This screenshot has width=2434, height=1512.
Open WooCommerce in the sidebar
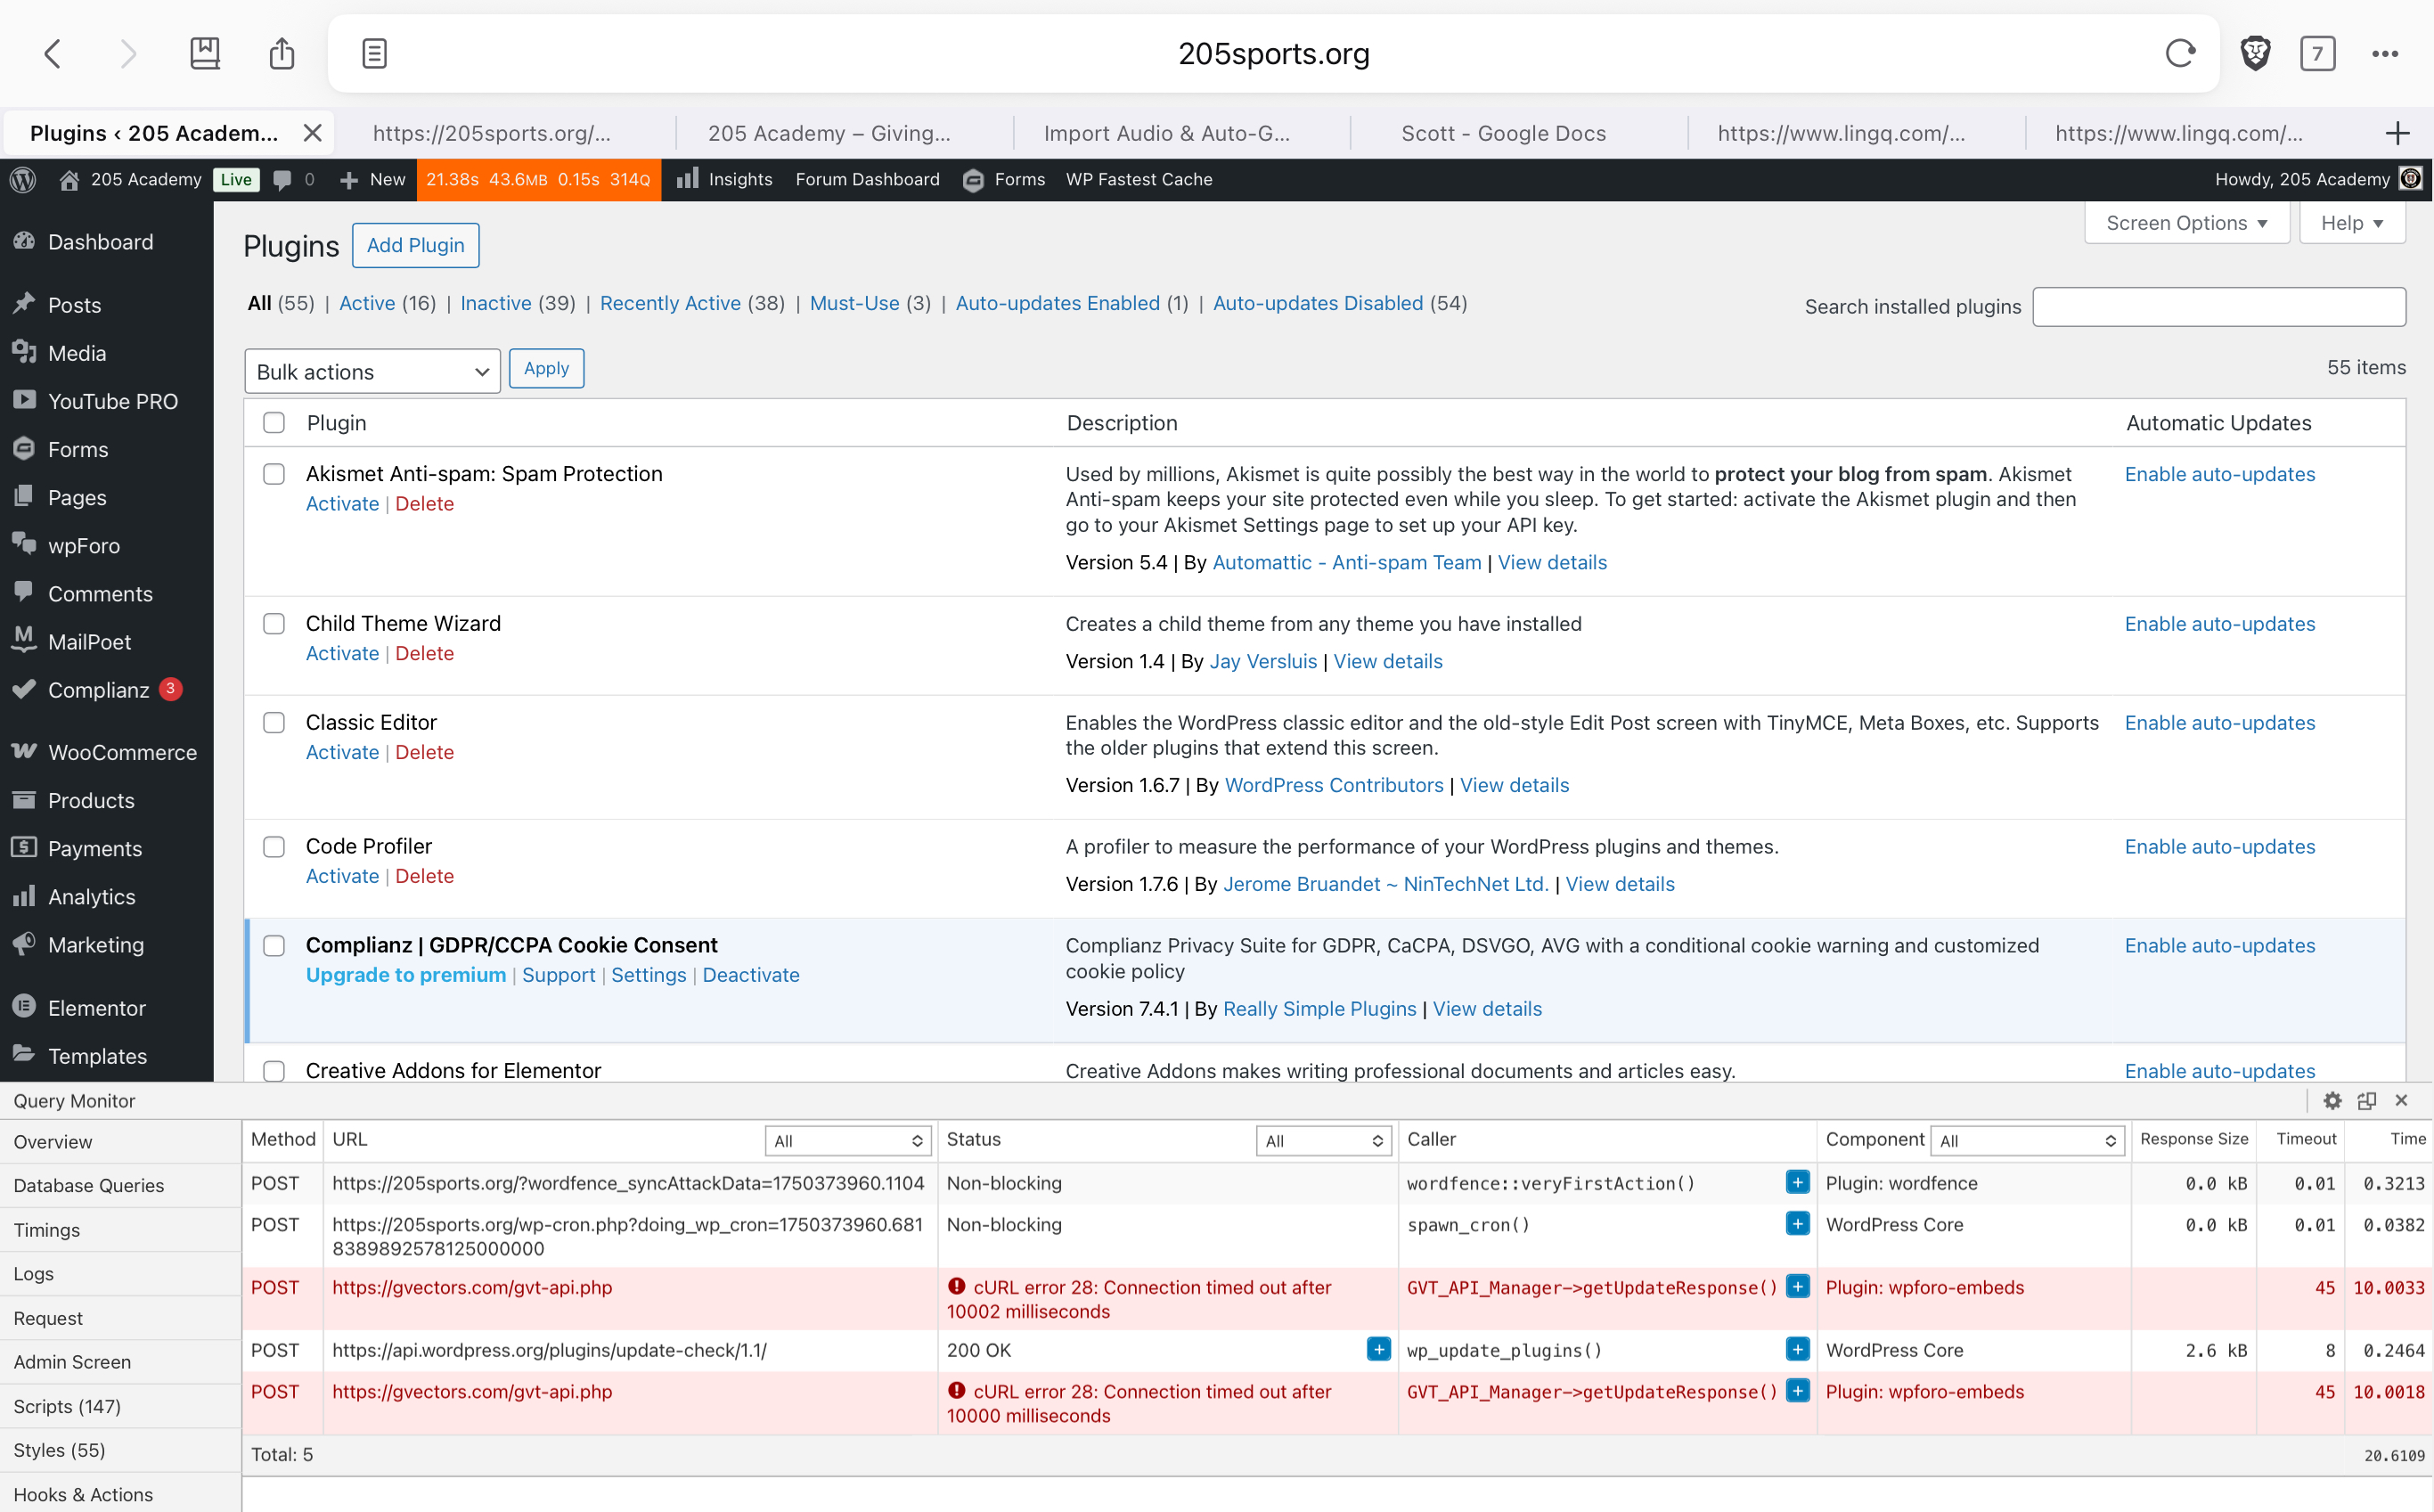click(x=122, y=752)
